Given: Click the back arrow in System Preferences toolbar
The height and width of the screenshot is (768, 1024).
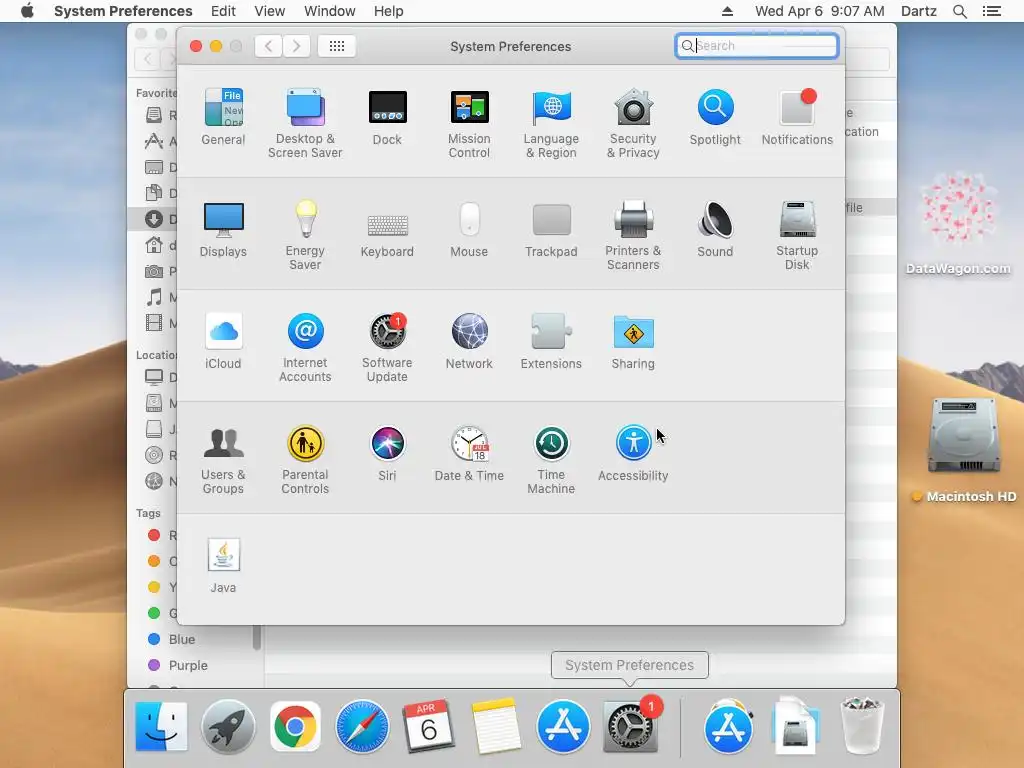Looking at the screenshot, I should pyautogui.click(x=268, y=46).
